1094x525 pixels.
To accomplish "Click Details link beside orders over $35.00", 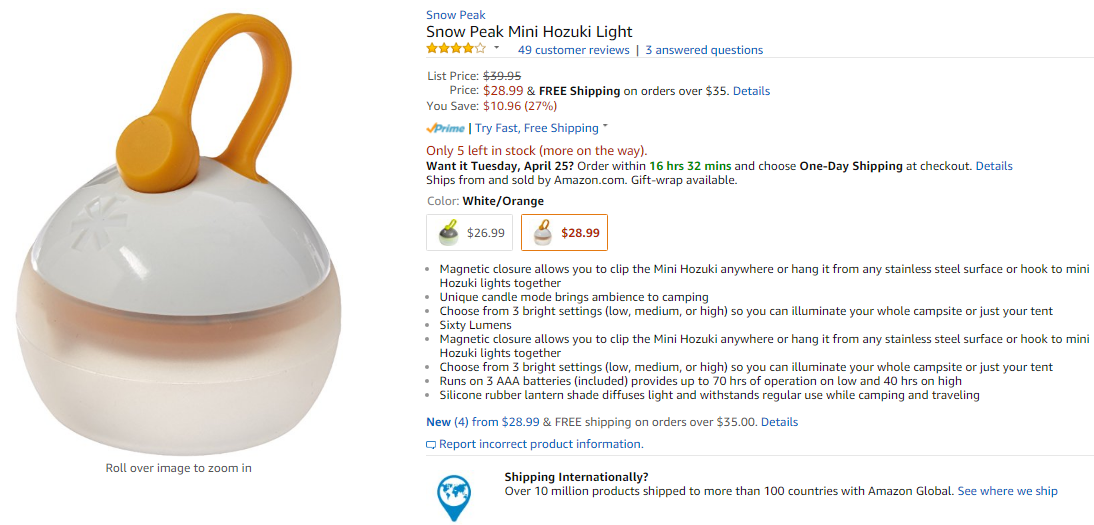I will click(x=779, y=422).
